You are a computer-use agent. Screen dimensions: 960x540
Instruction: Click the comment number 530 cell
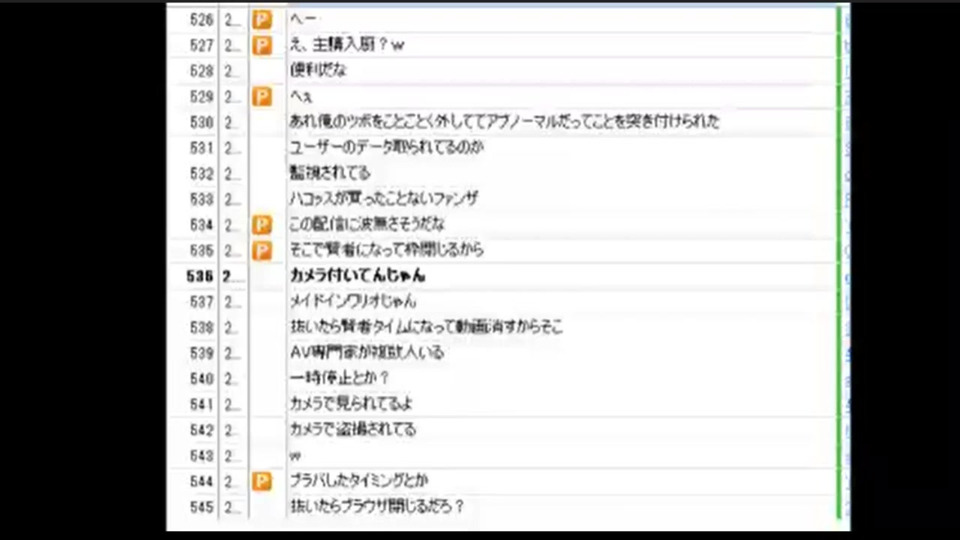(201, 122)
